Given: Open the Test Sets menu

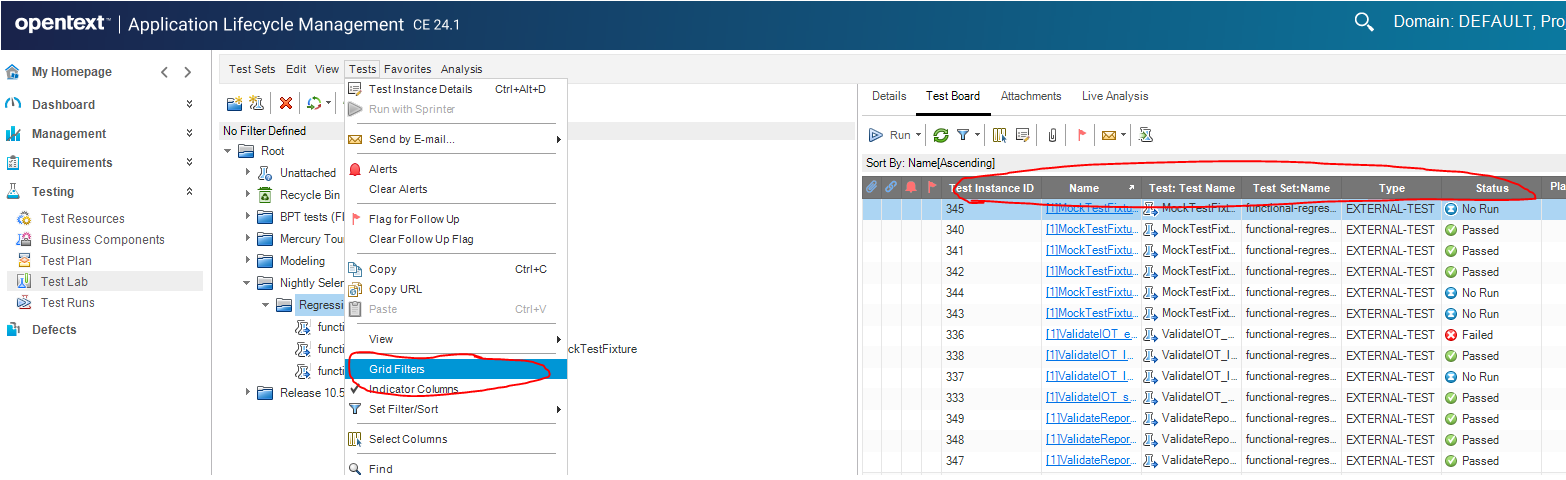Looking at the screenshot, I should [x=252, y=69].
